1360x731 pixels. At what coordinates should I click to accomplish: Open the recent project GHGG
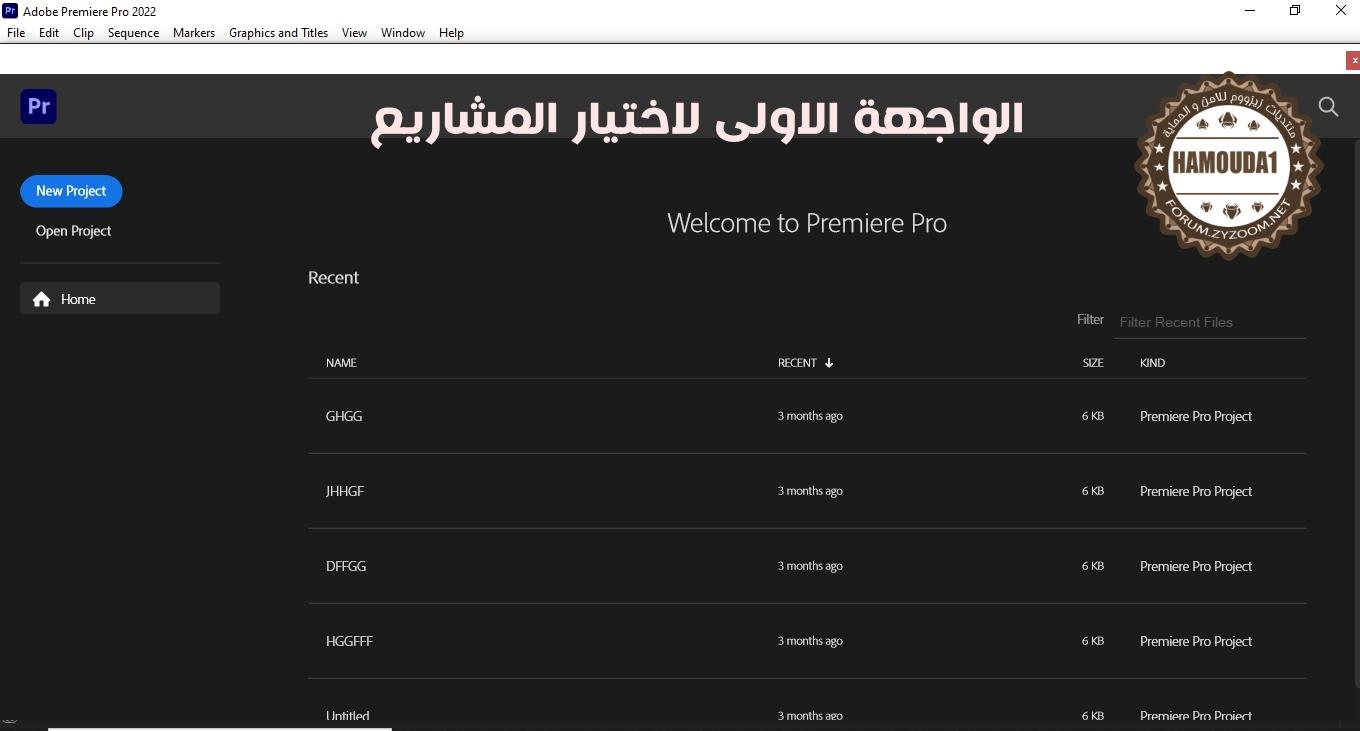click(807, 416)
